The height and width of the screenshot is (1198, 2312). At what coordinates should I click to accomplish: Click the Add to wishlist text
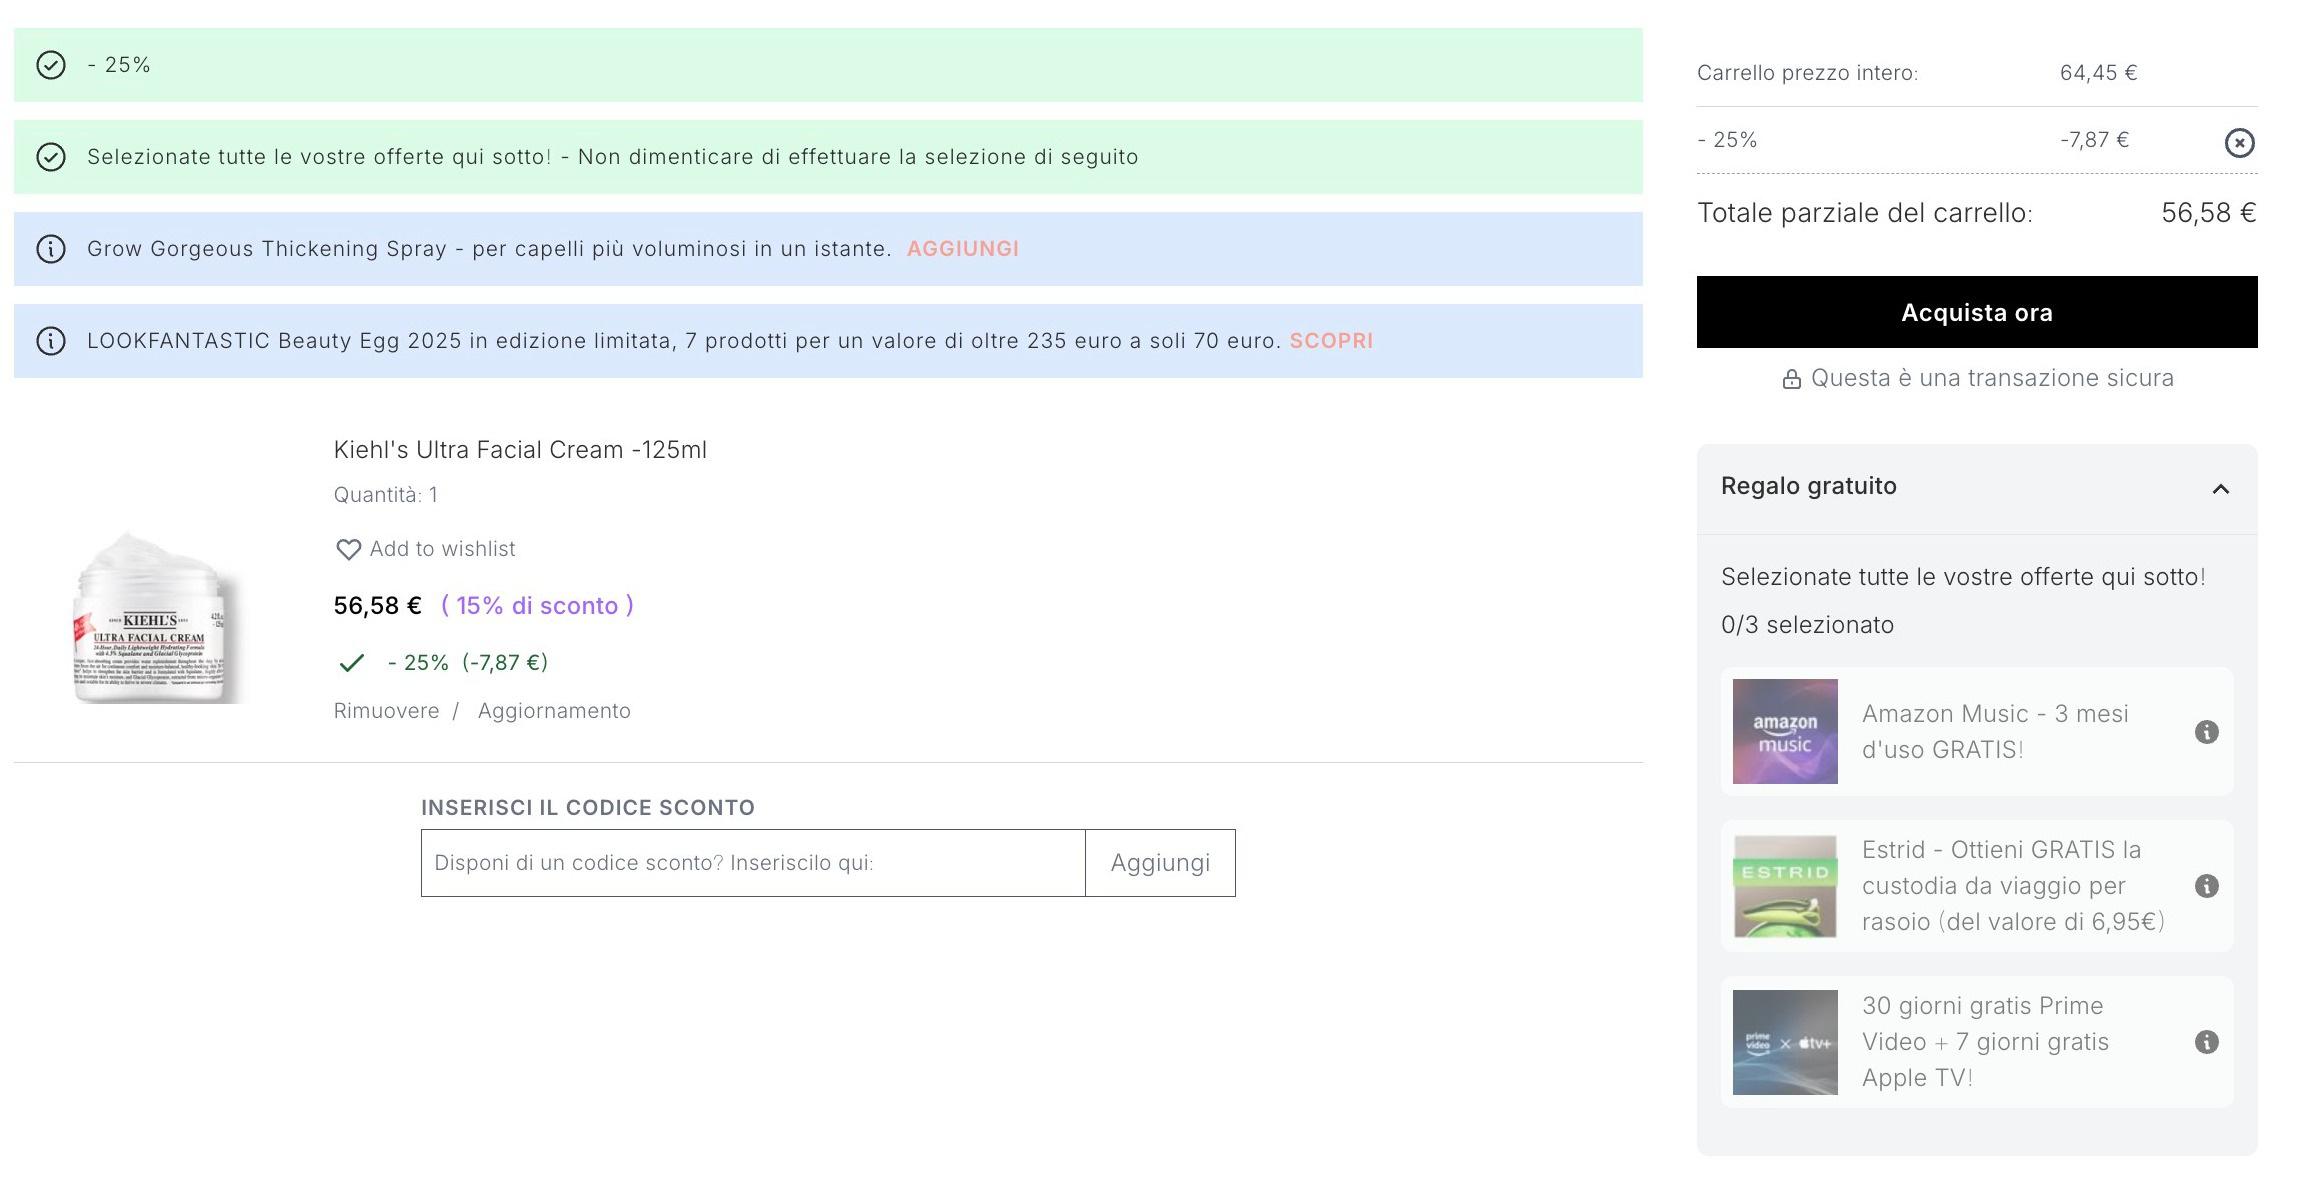442,549
